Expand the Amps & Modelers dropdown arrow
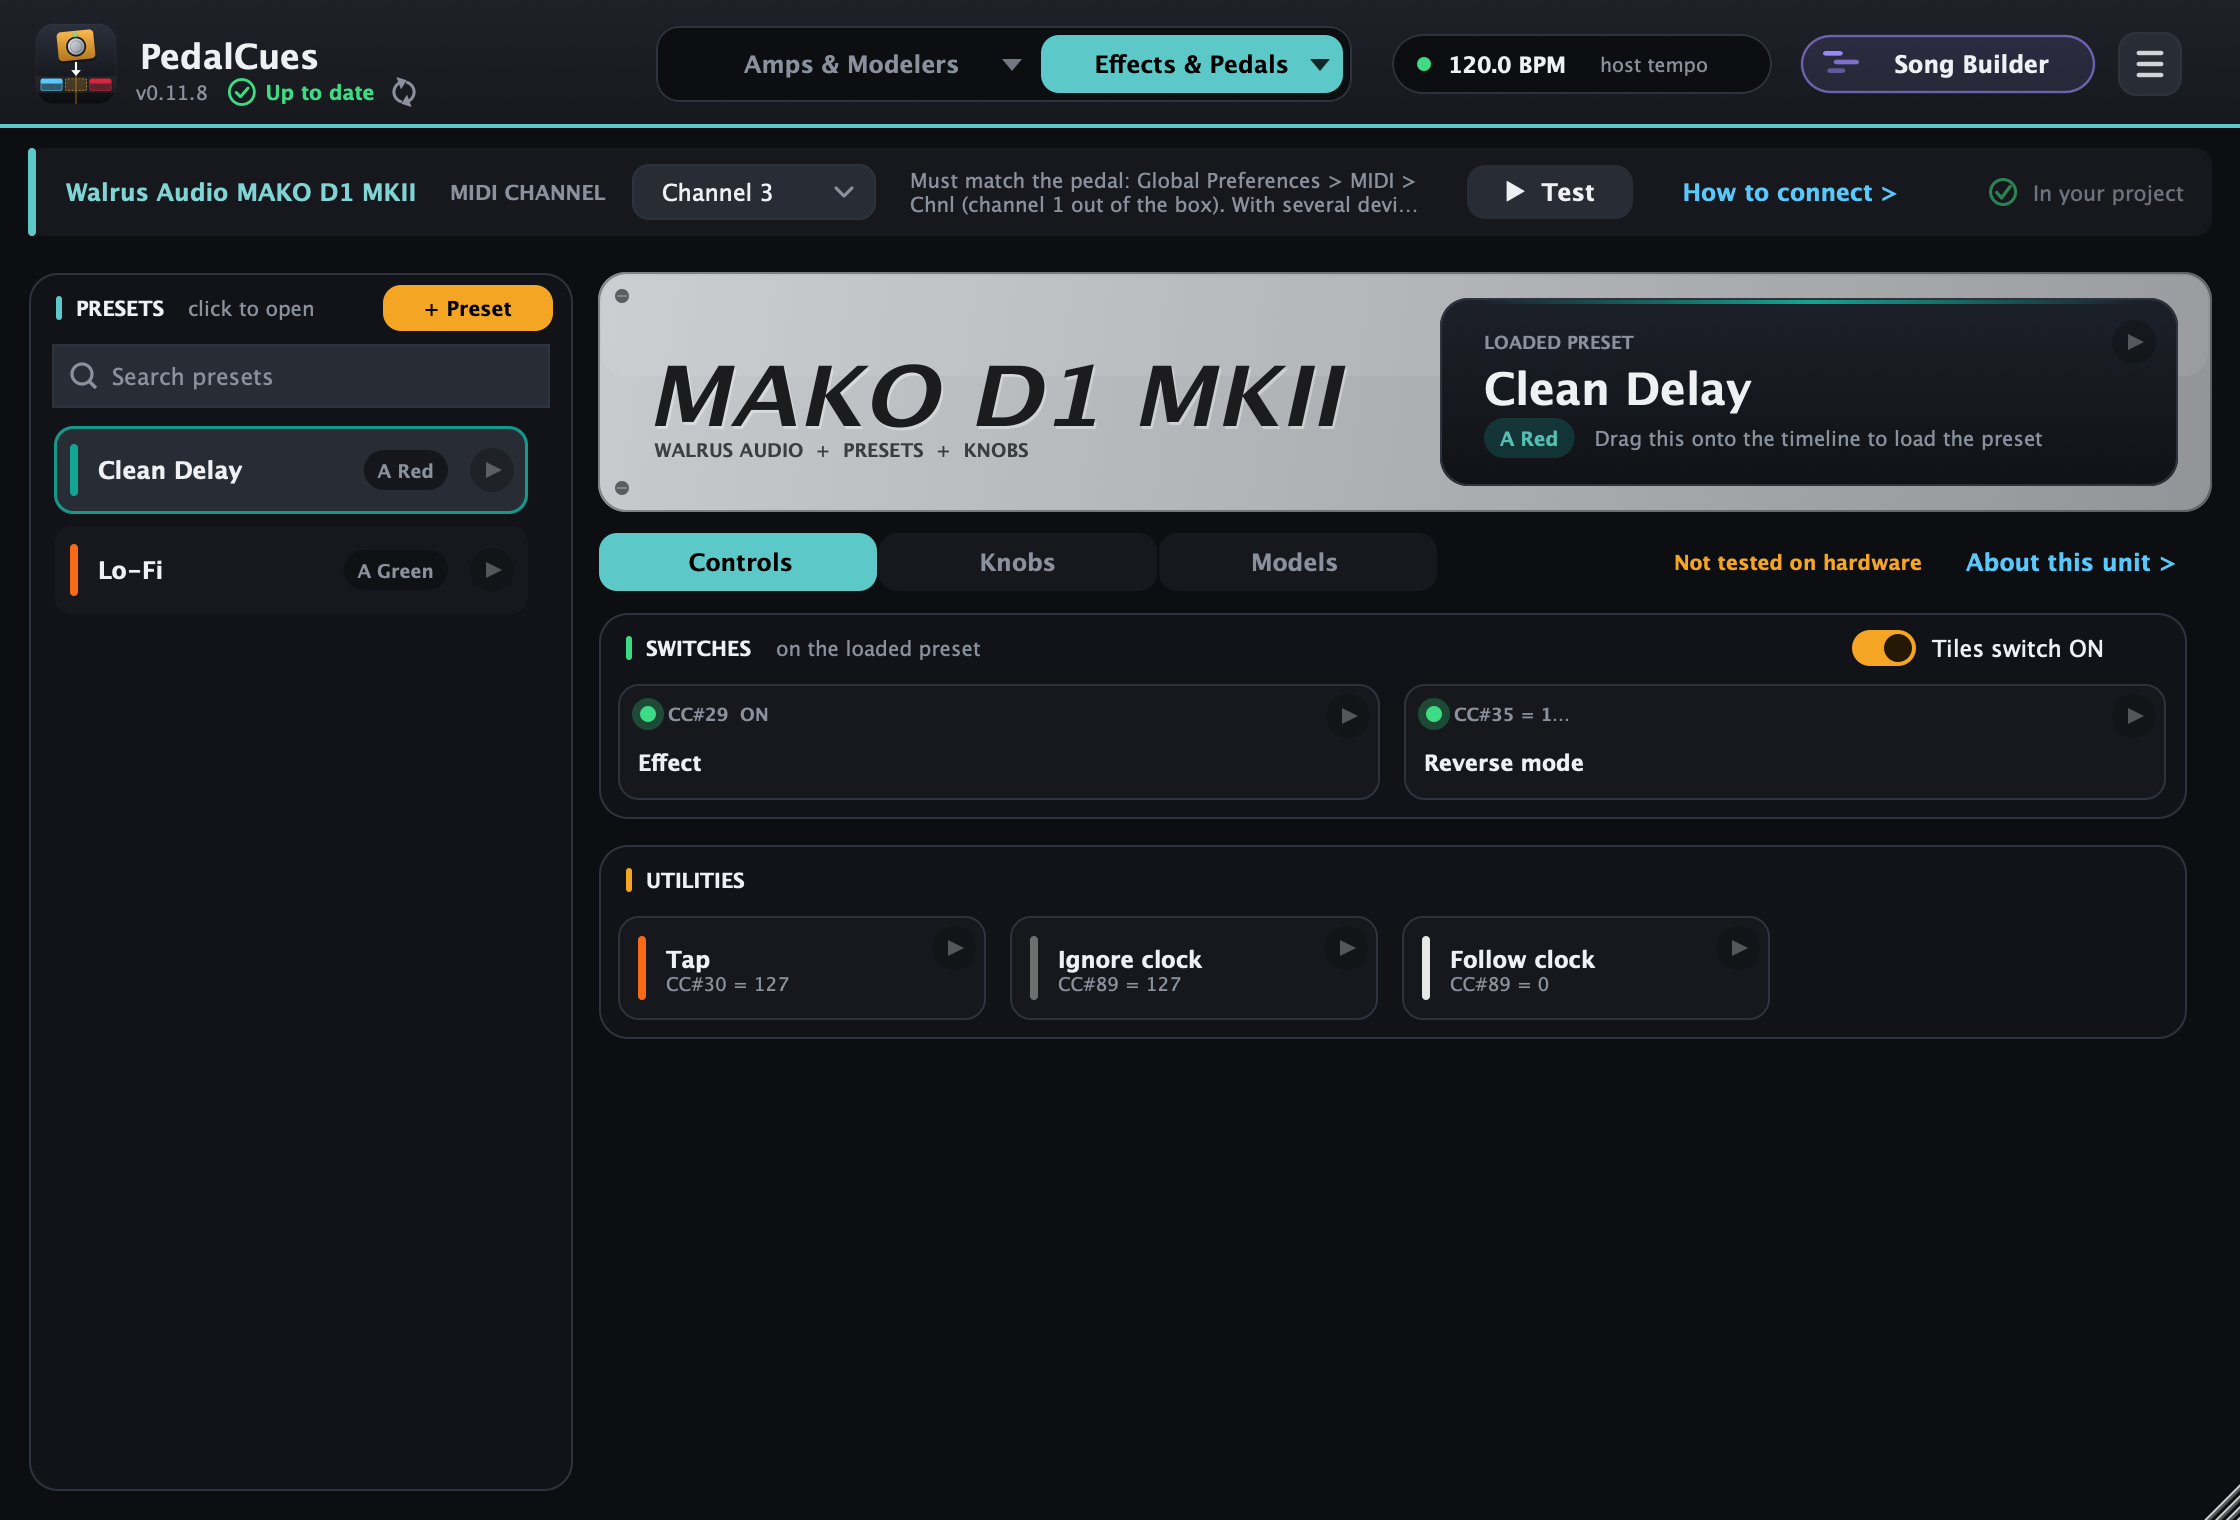 click(1012, 65)
